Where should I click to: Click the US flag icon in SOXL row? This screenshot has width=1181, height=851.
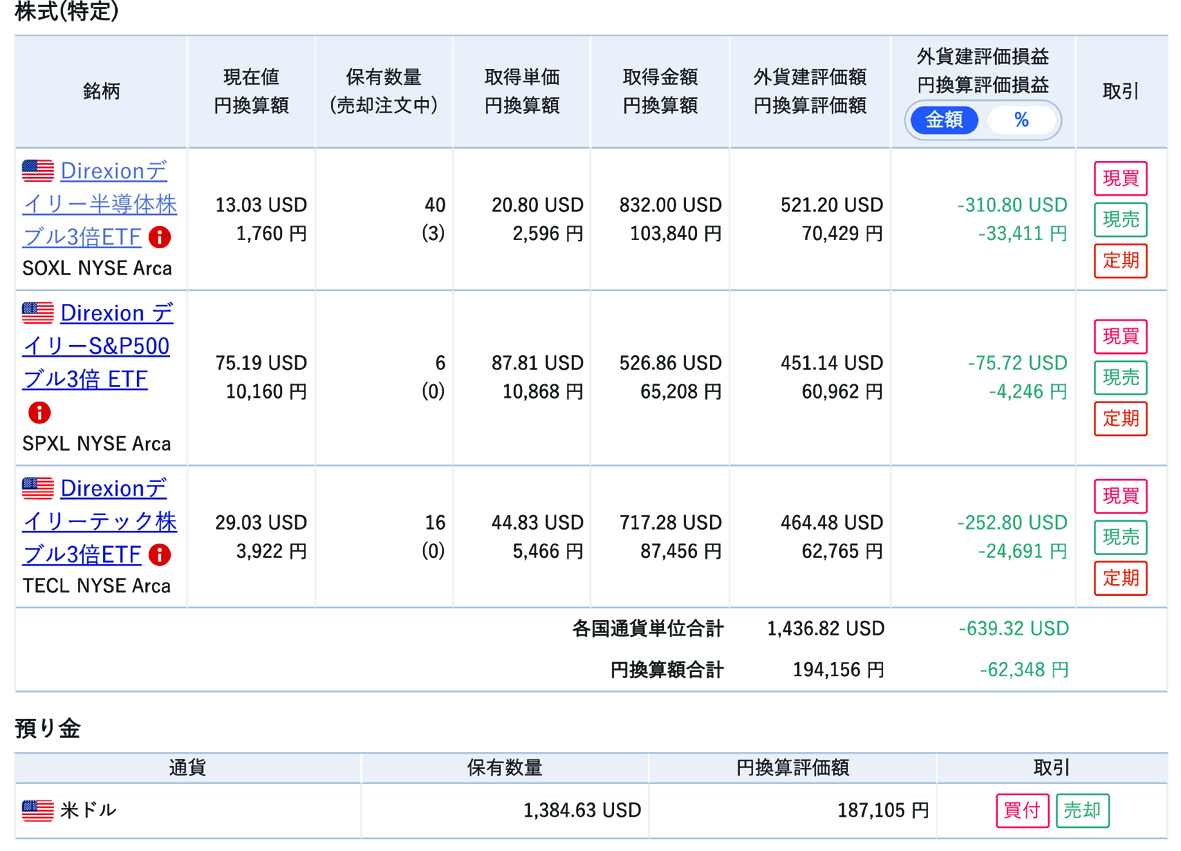pos(38,171)
